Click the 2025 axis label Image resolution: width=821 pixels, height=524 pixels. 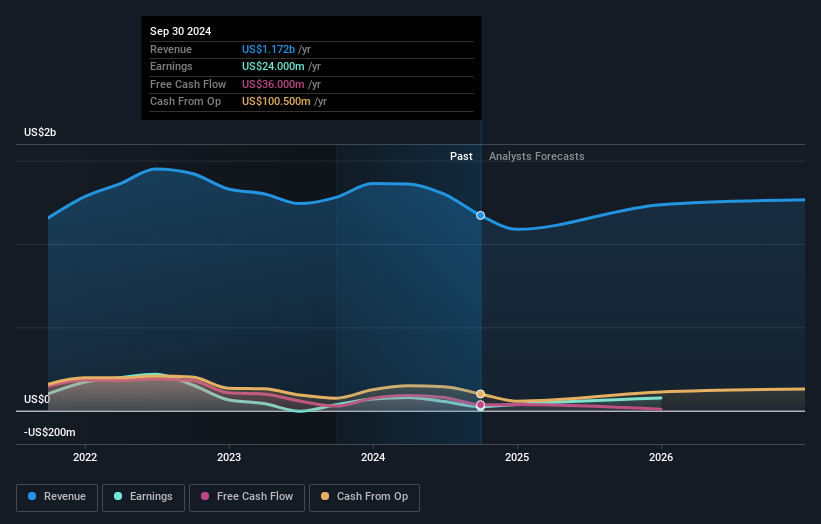click(517, 457)
